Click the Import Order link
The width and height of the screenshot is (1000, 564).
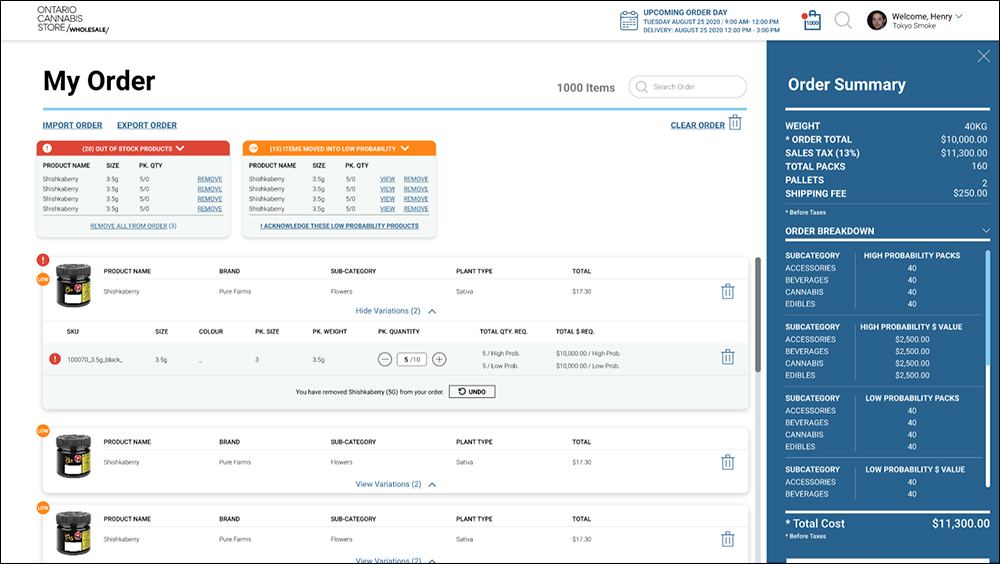[72, 125]
